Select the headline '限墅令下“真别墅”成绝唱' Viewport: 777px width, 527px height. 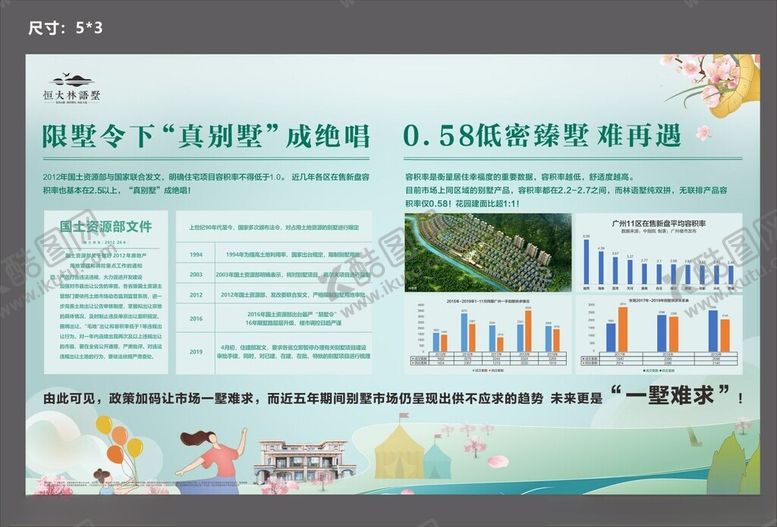206,136
